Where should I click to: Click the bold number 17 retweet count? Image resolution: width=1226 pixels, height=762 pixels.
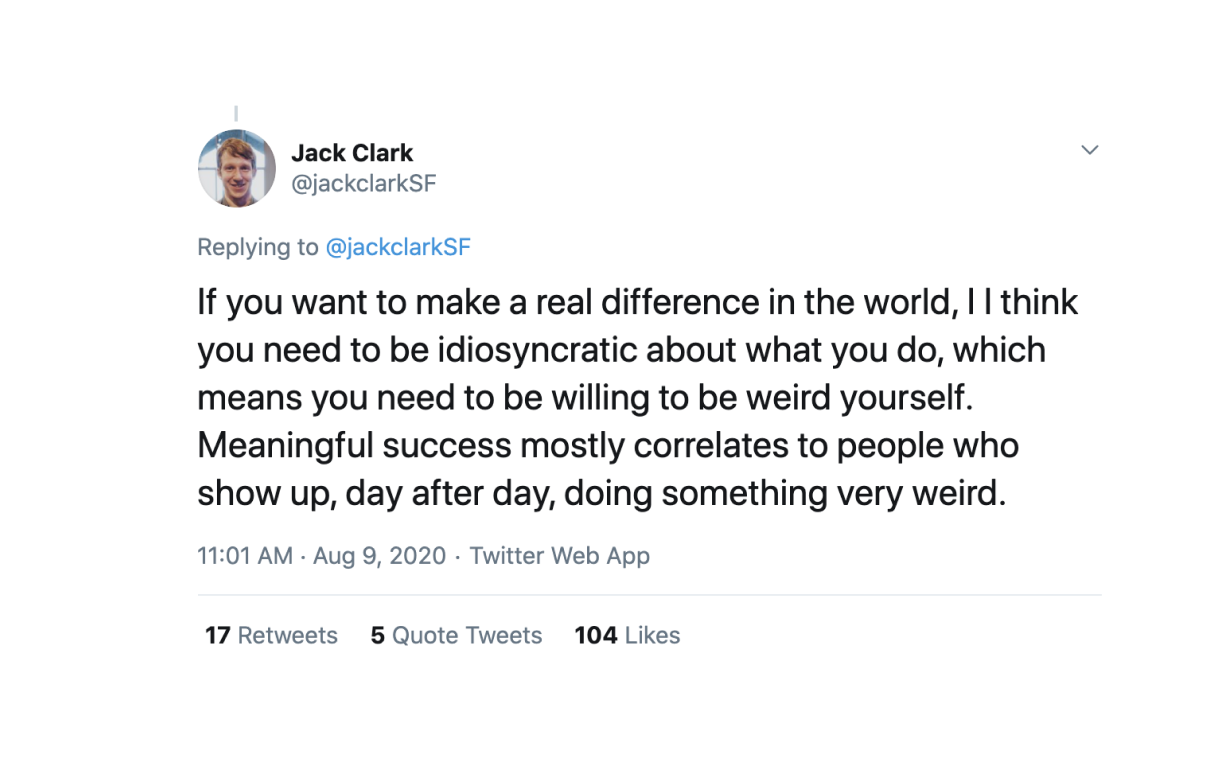click(x=218, y=635)
